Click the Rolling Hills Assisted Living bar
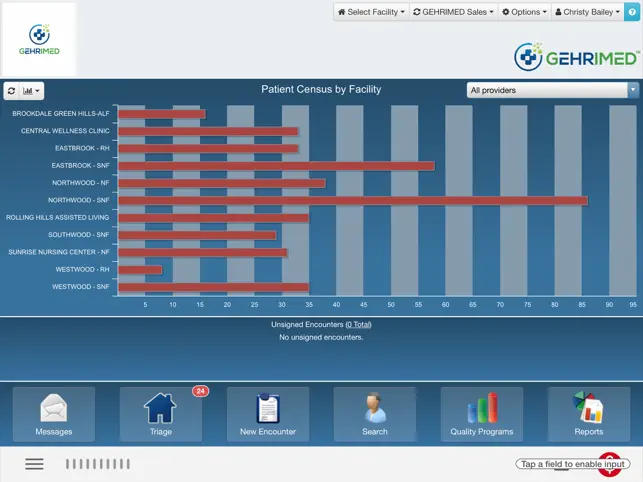The width and height of the screenshot is (643, 482). click(x=213, y=218)
